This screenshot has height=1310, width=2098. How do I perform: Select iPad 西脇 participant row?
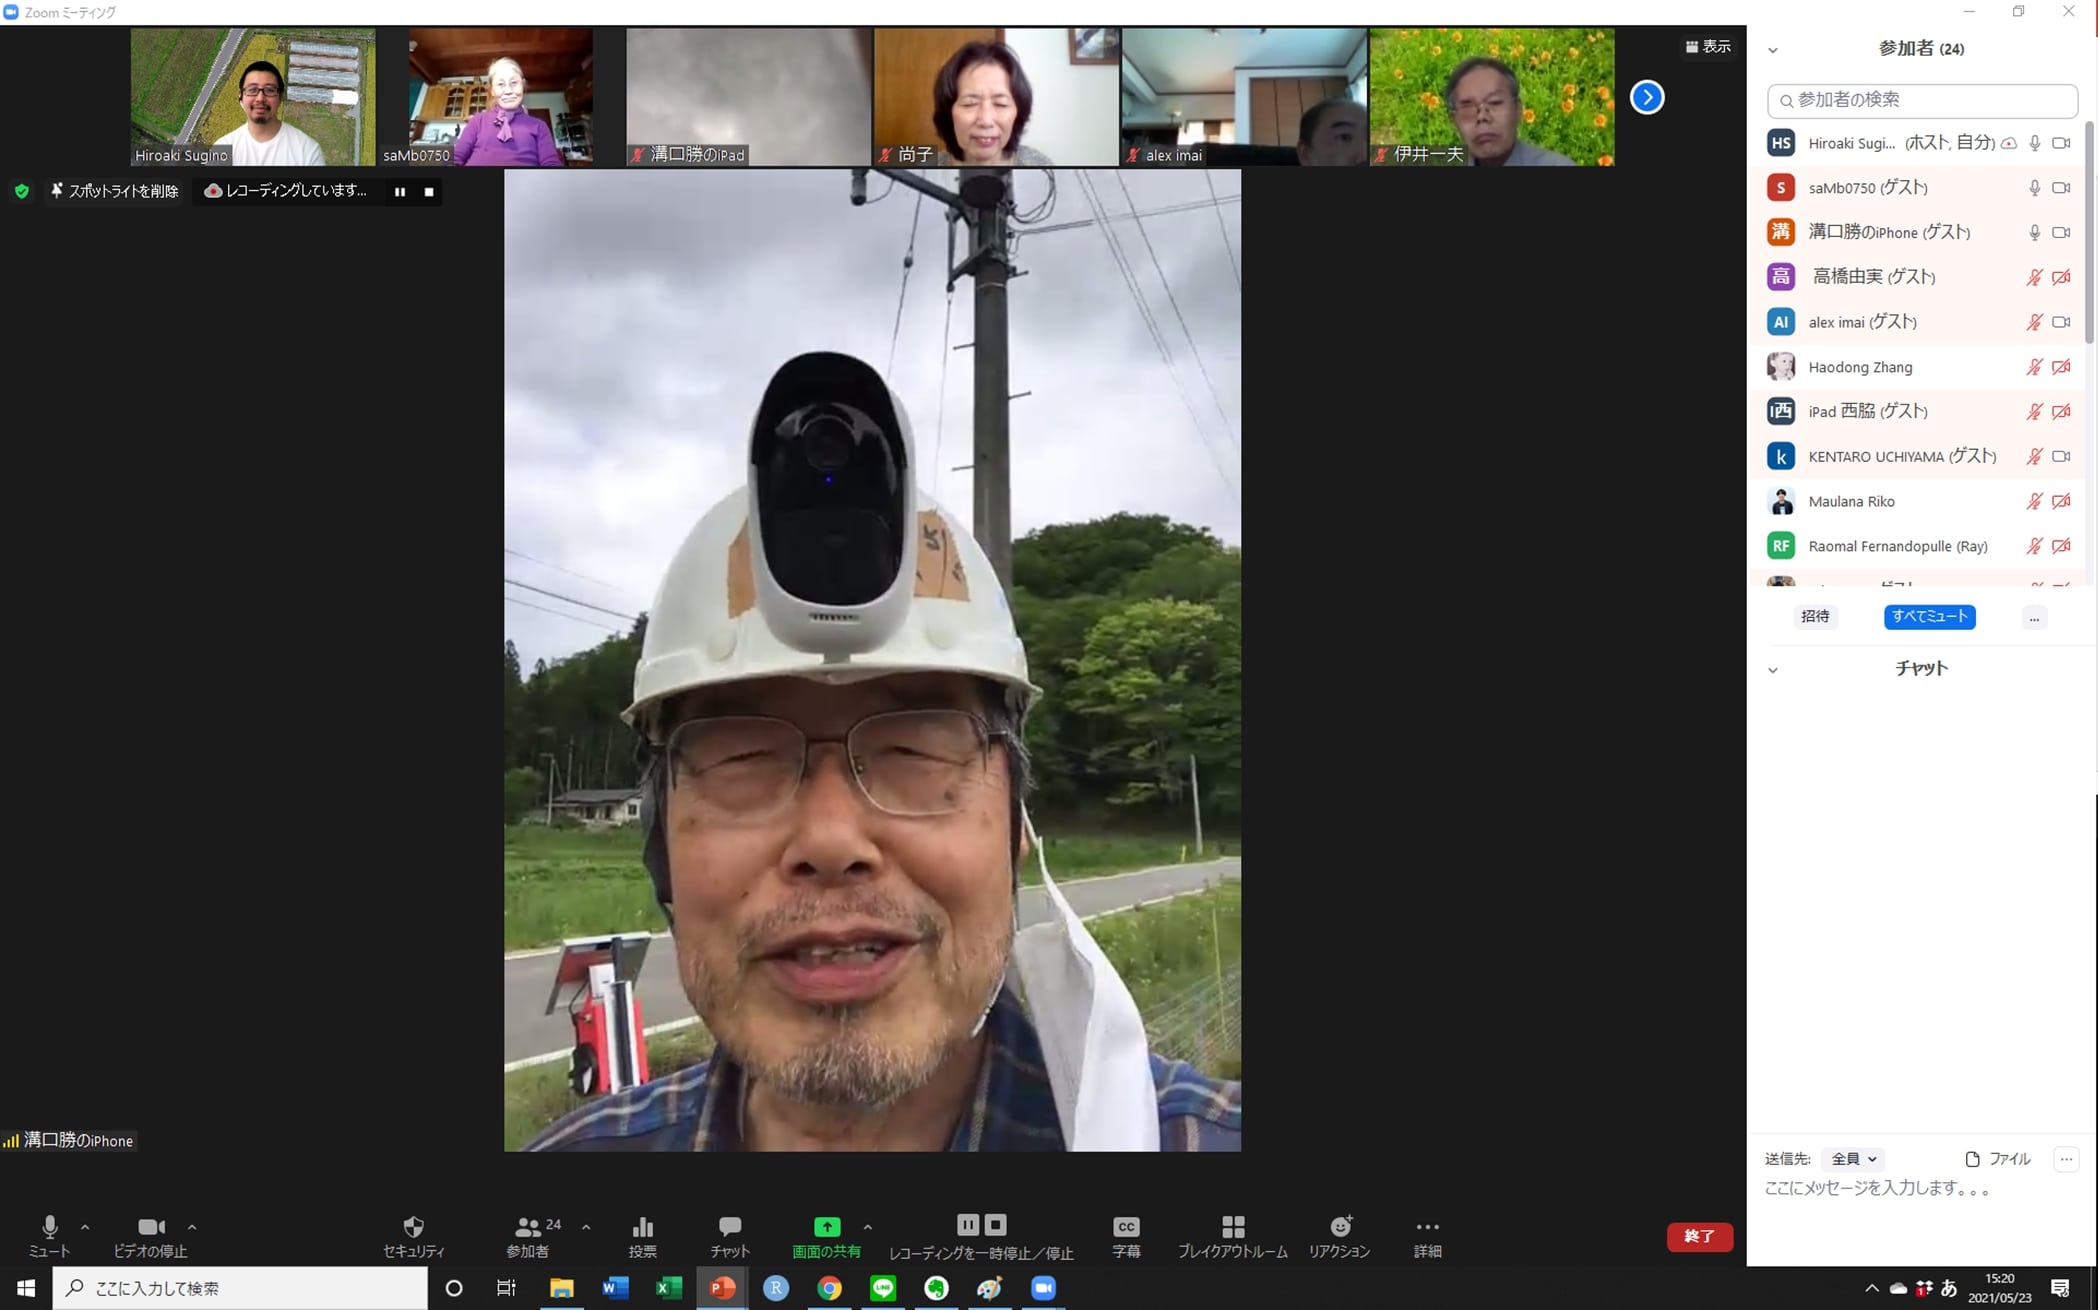click(x=1917, y=411)
